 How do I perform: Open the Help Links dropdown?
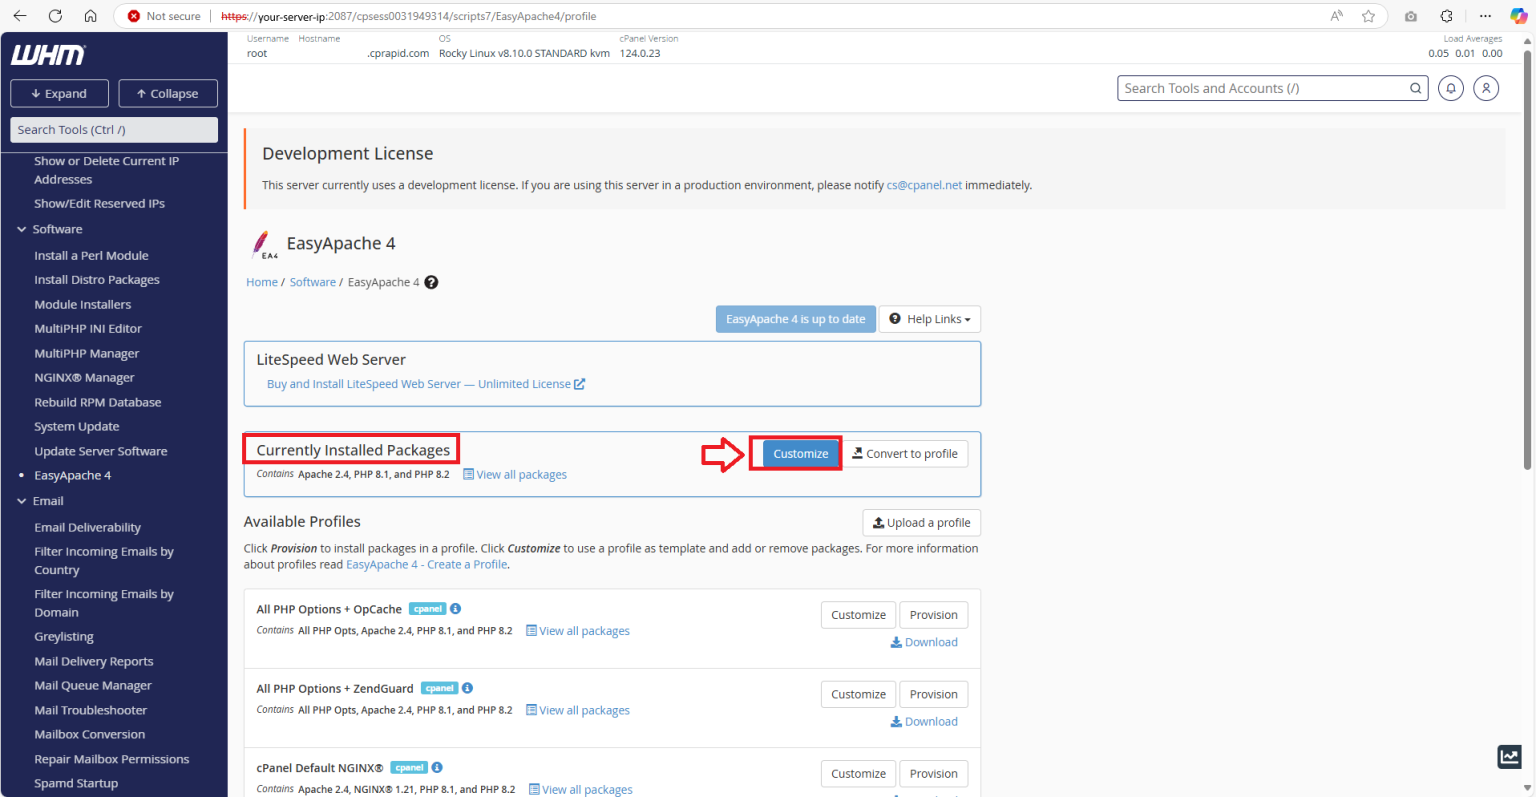[929, 318]
